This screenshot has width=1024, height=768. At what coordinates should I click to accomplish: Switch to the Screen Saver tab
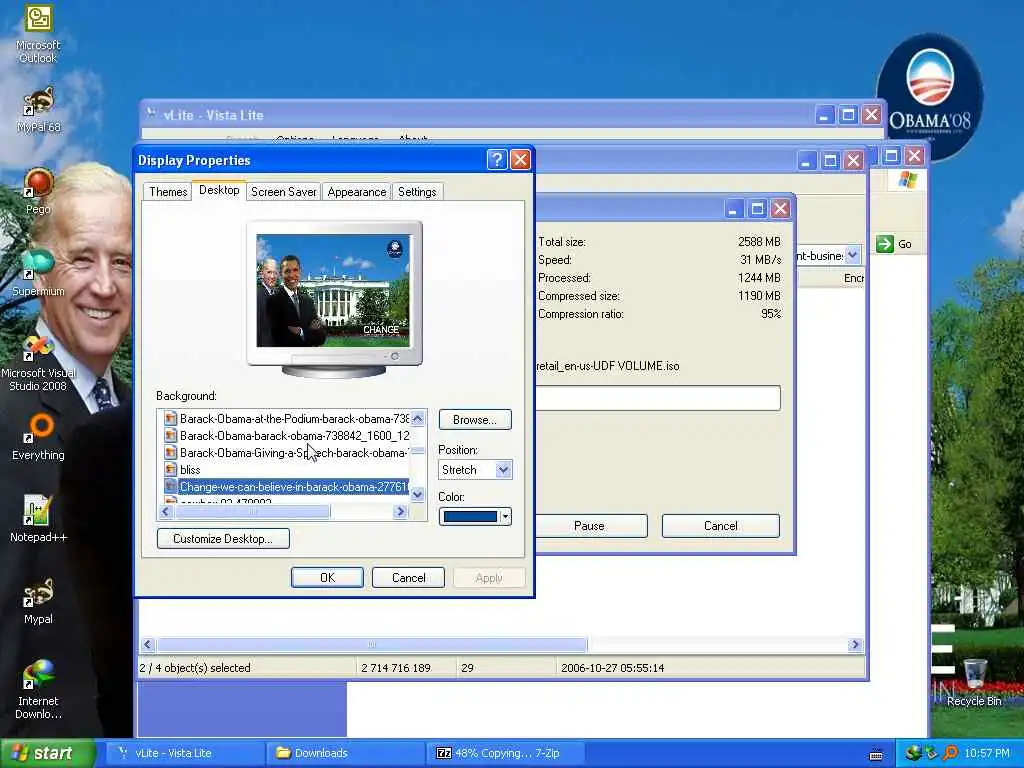pos(283,191)
